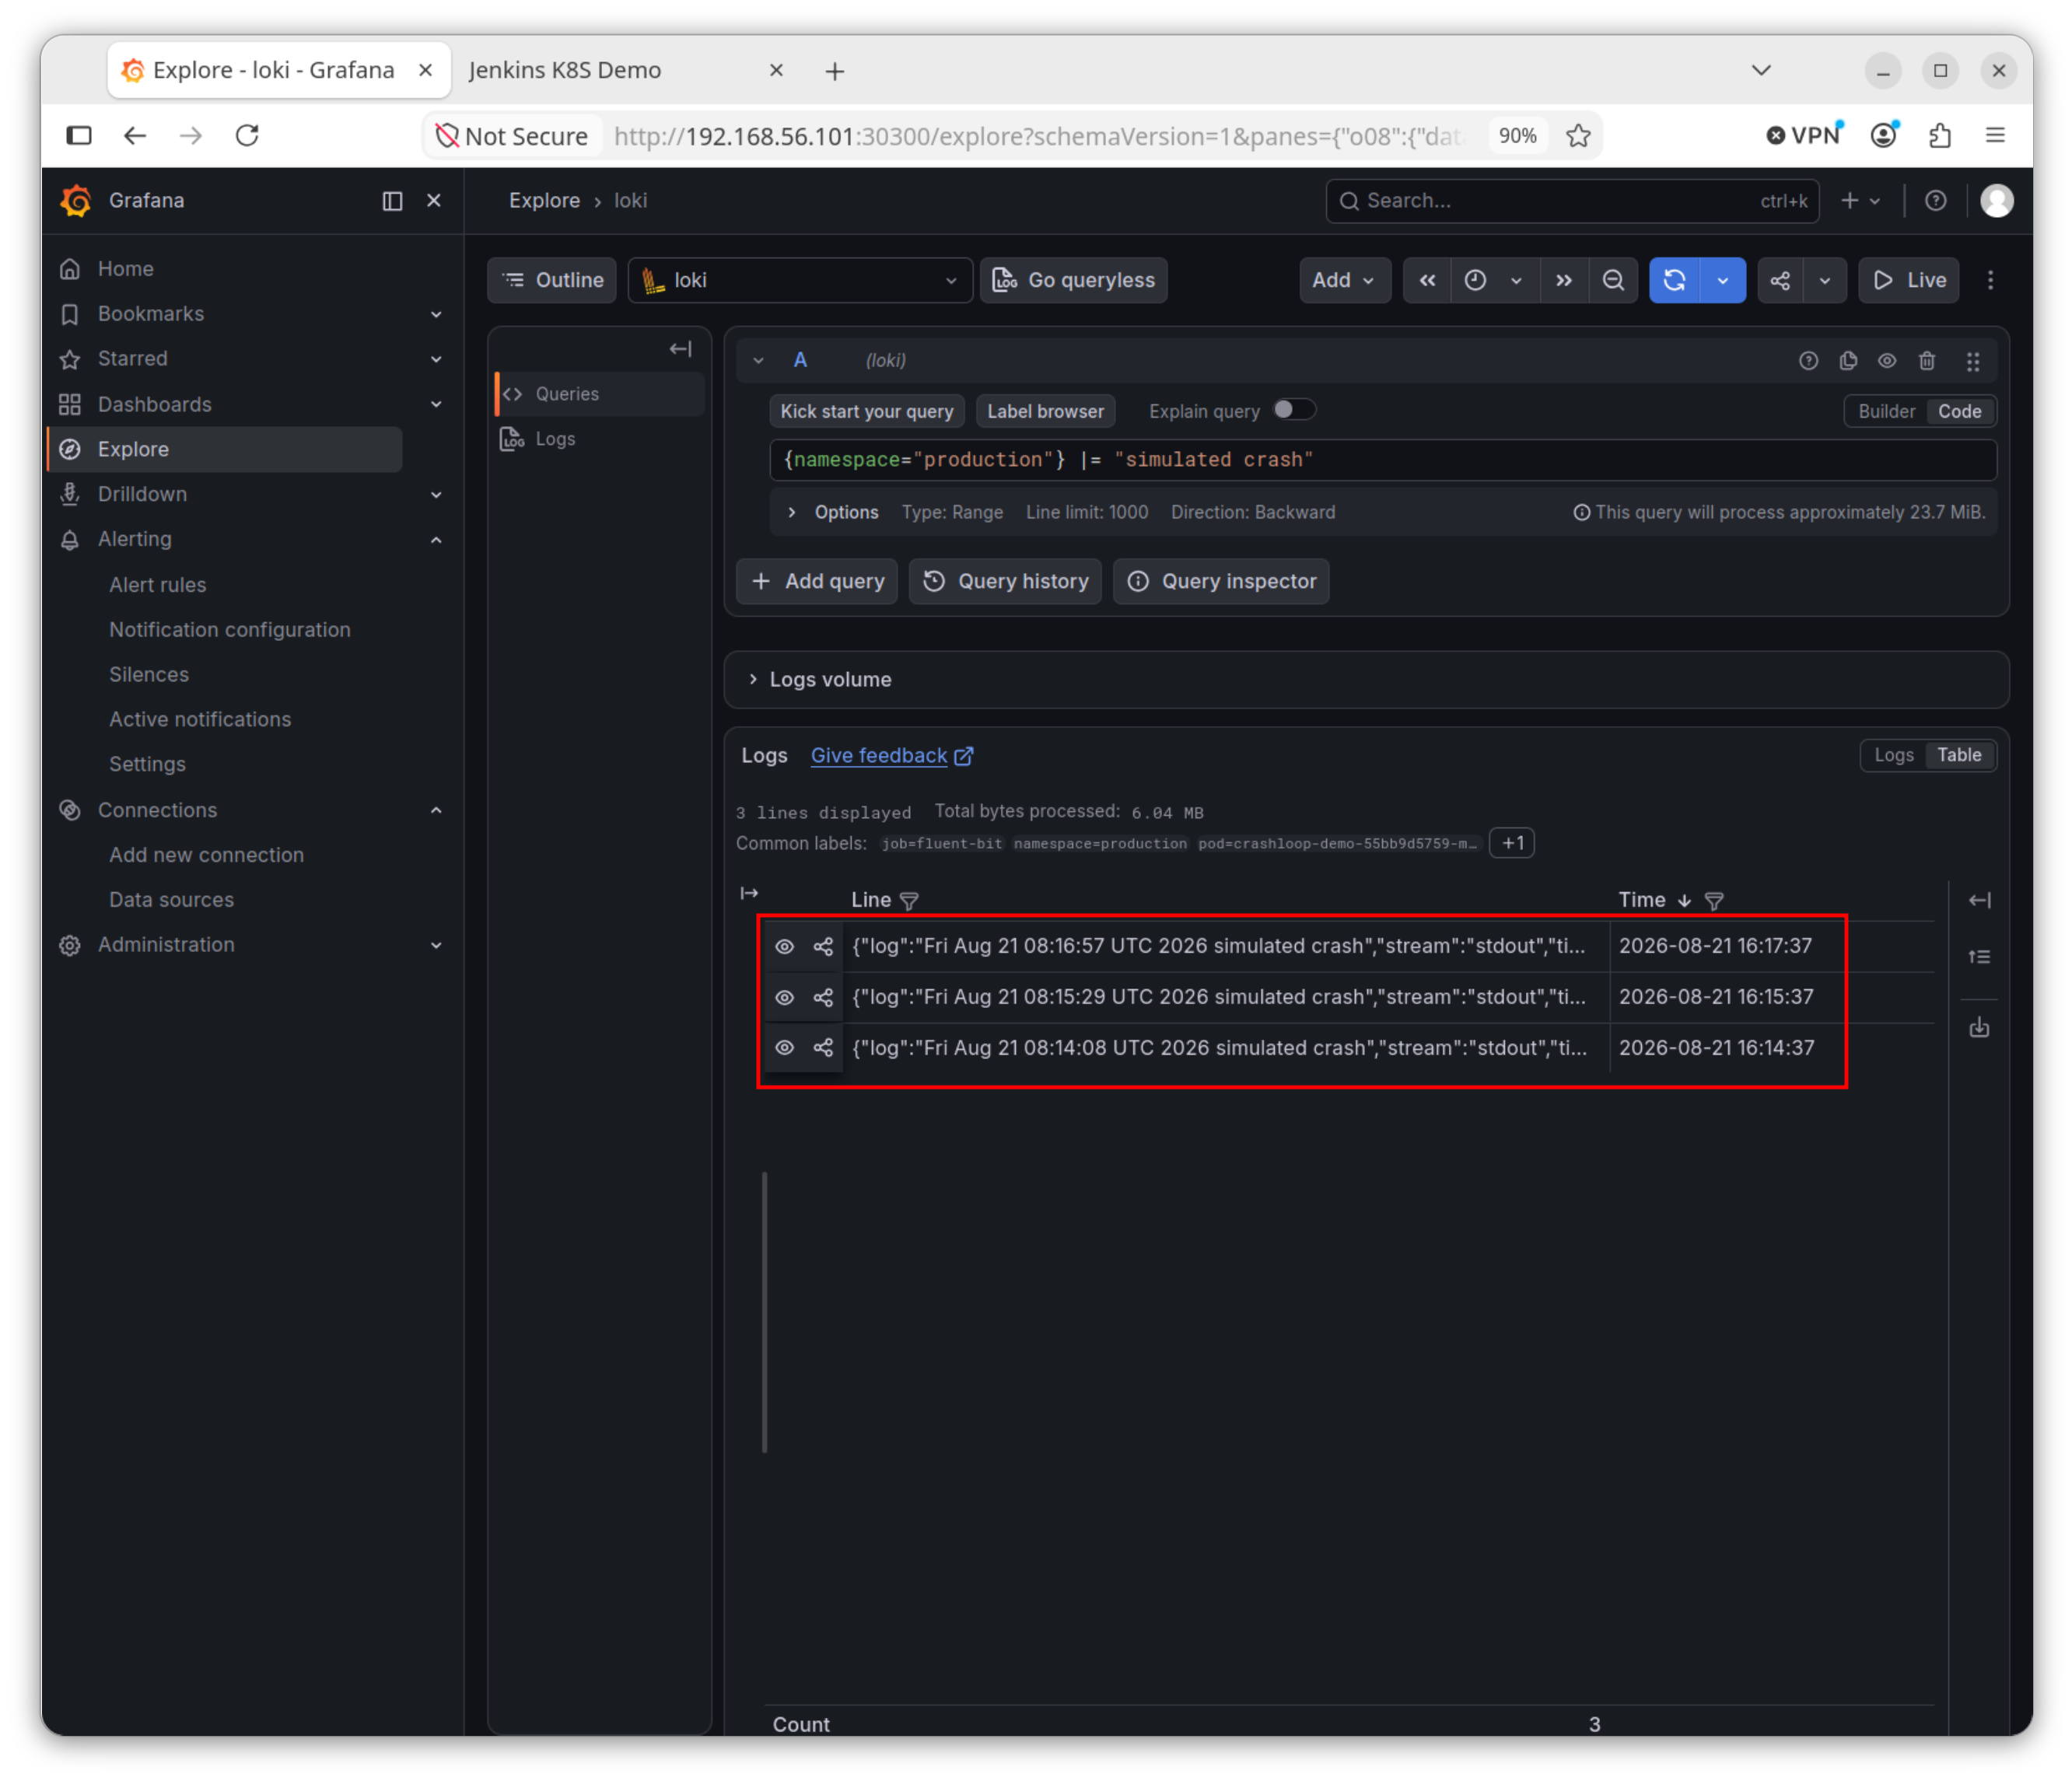Open Add new connection page
This screenshot has height=1781, width=2072.
coord(207,855)
